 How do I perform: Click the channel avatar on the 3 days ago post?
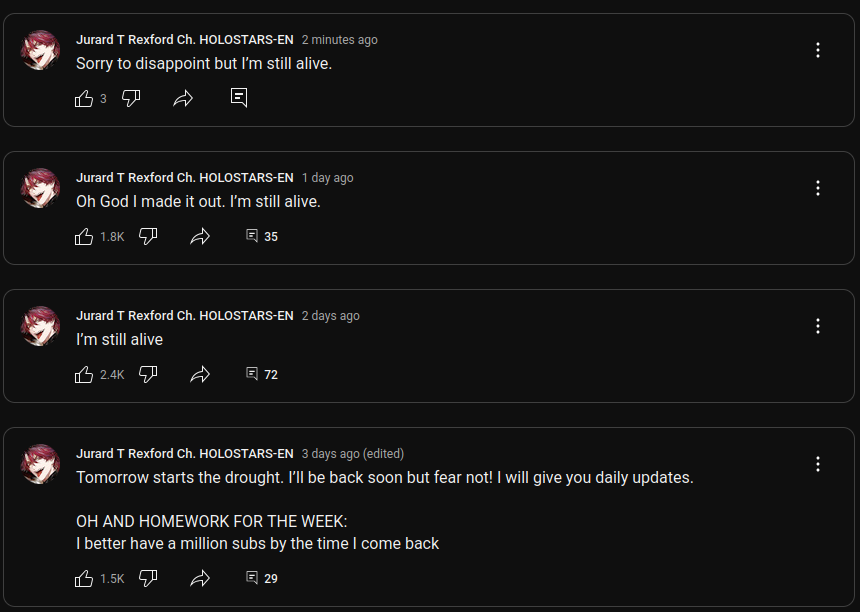tap(41, 464)
